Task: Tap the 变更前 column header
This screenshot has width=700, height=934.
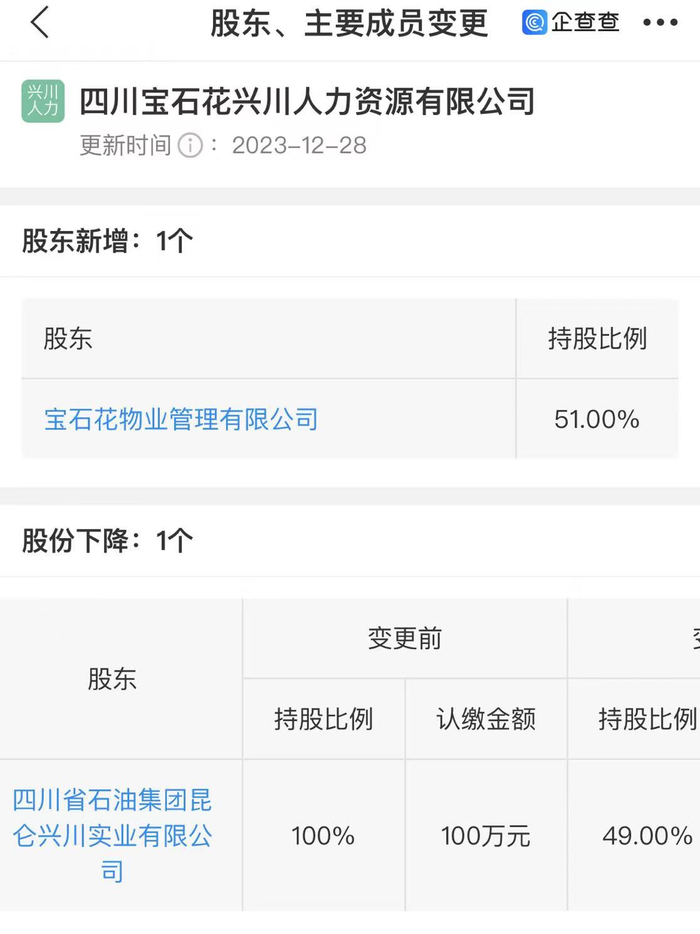Action: pyautogui.click(x=404, y=639)
